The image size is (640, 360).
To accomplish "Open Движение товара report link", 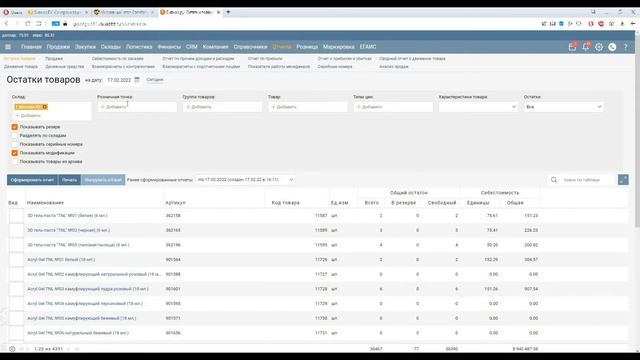I will coord(21,67).
